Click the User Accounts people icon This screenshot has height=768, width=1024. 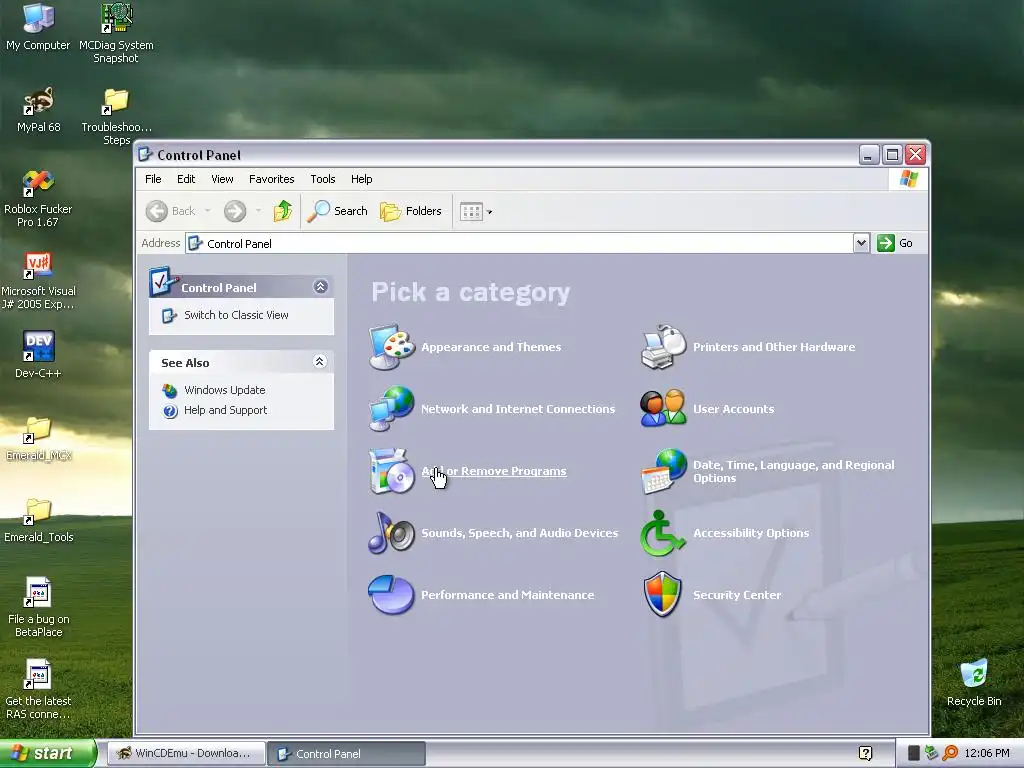click(664, 408)
